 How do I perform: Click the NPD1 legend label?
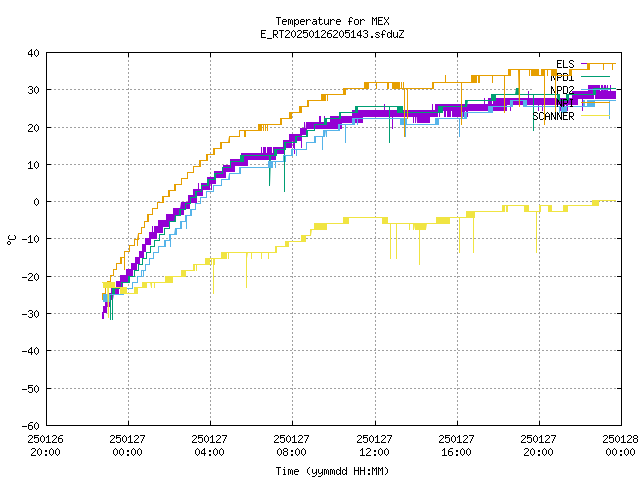(562, 77)
